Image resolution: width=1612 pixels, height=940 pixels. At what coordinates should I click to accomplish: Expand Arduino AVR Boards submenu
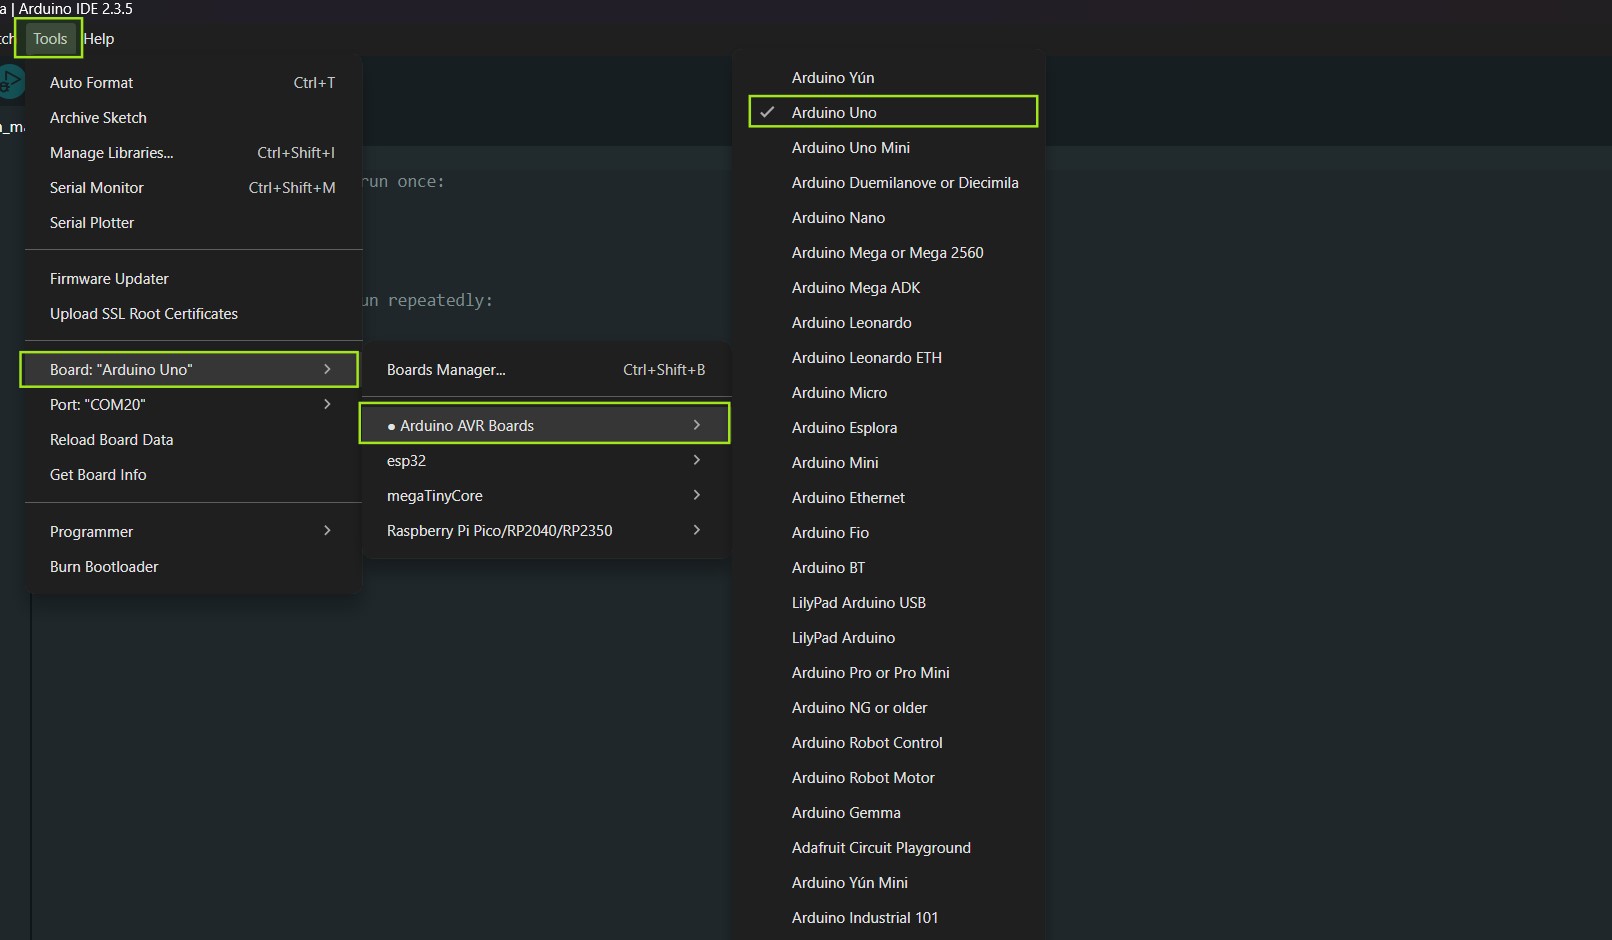(x=545, y=425)
